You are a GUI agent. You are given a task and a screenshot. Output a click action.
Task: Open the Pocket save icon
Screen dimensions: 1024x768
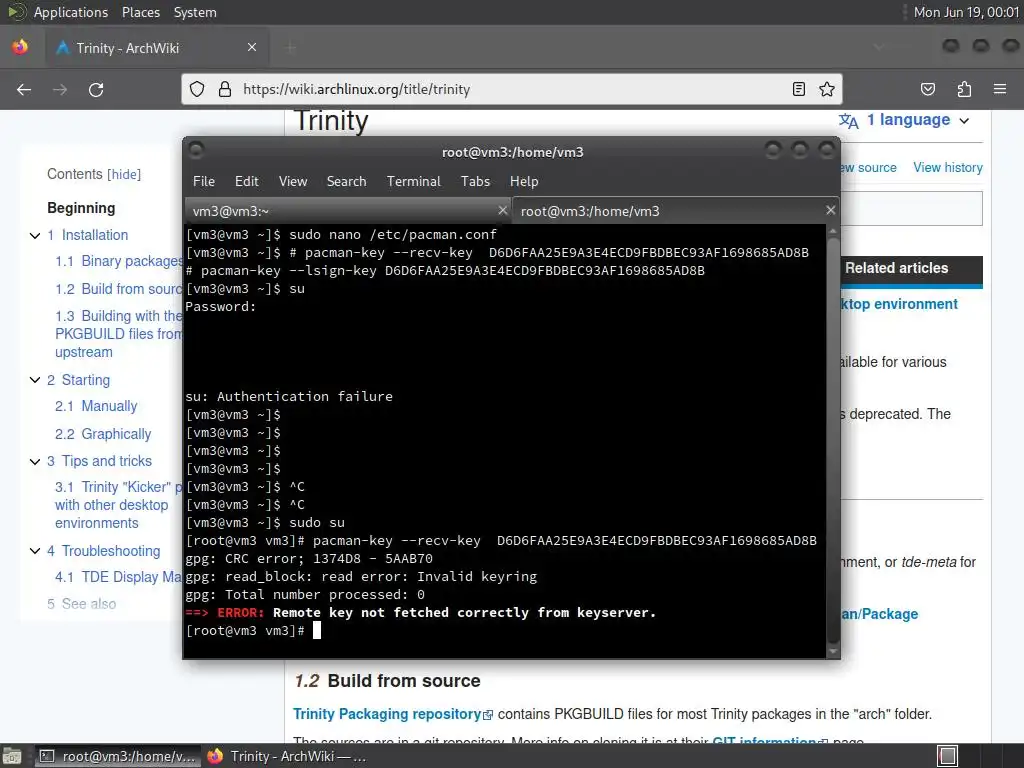[927, 89]
